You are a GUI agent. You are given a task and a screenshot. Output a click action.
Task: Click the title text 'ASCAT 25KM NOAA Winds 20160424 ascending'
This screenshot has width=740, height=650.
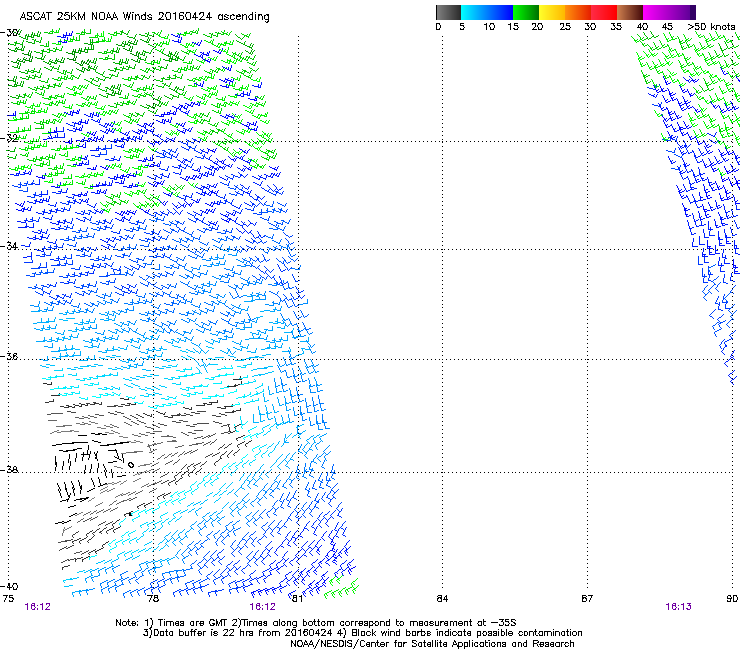[144, 17]
